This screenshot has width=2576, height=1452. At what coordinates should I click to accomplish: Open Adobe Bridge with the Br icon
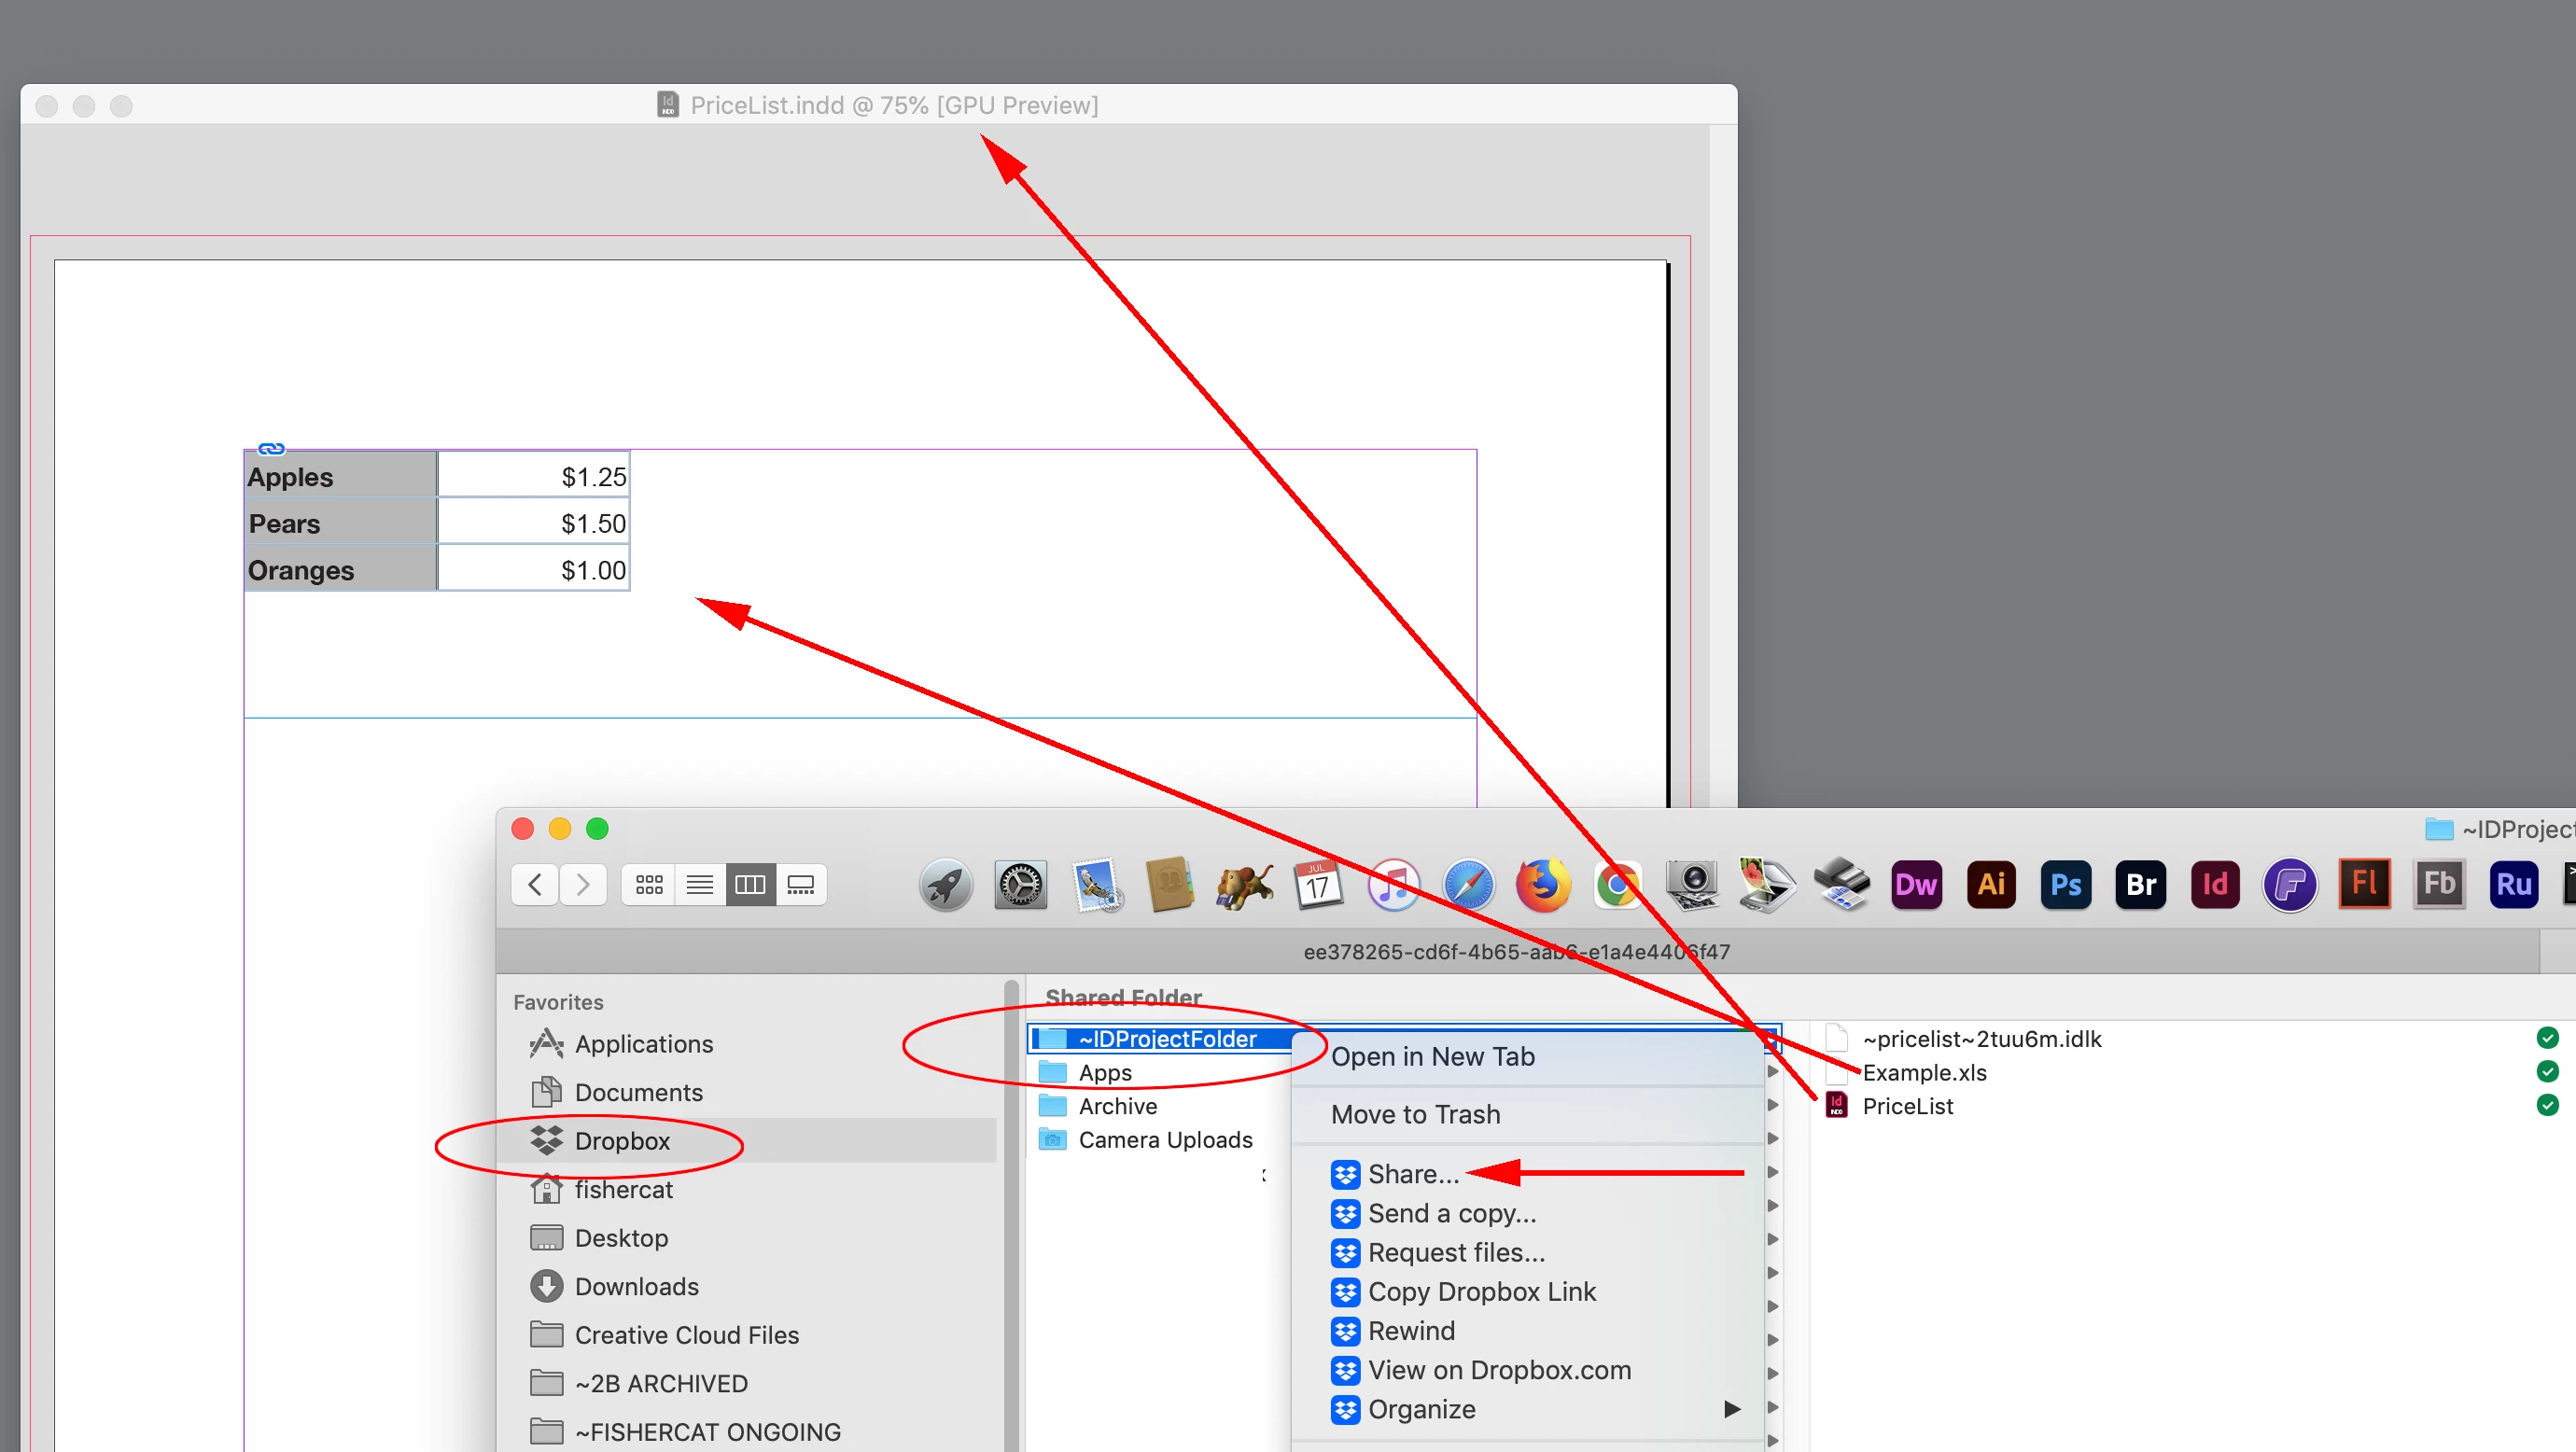(2140, 884)
